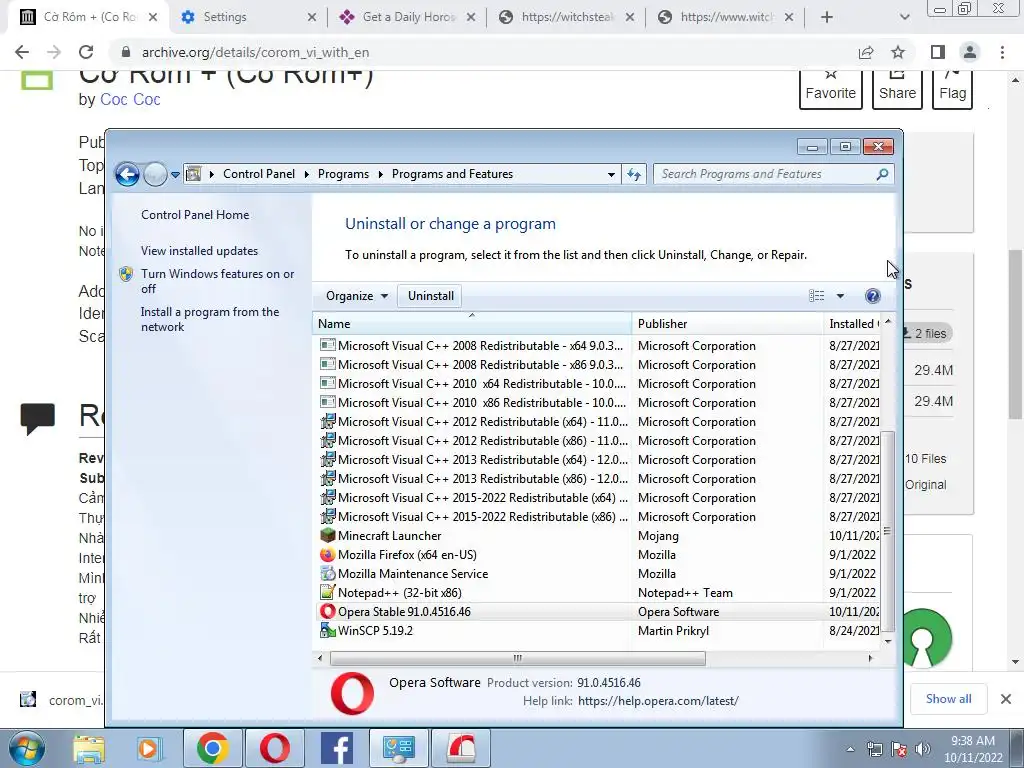The image size is (1024, 768).
Task: Select Microsoft Visual C++ 2010 x86 Redistributable row
Action: pos(599,402)
